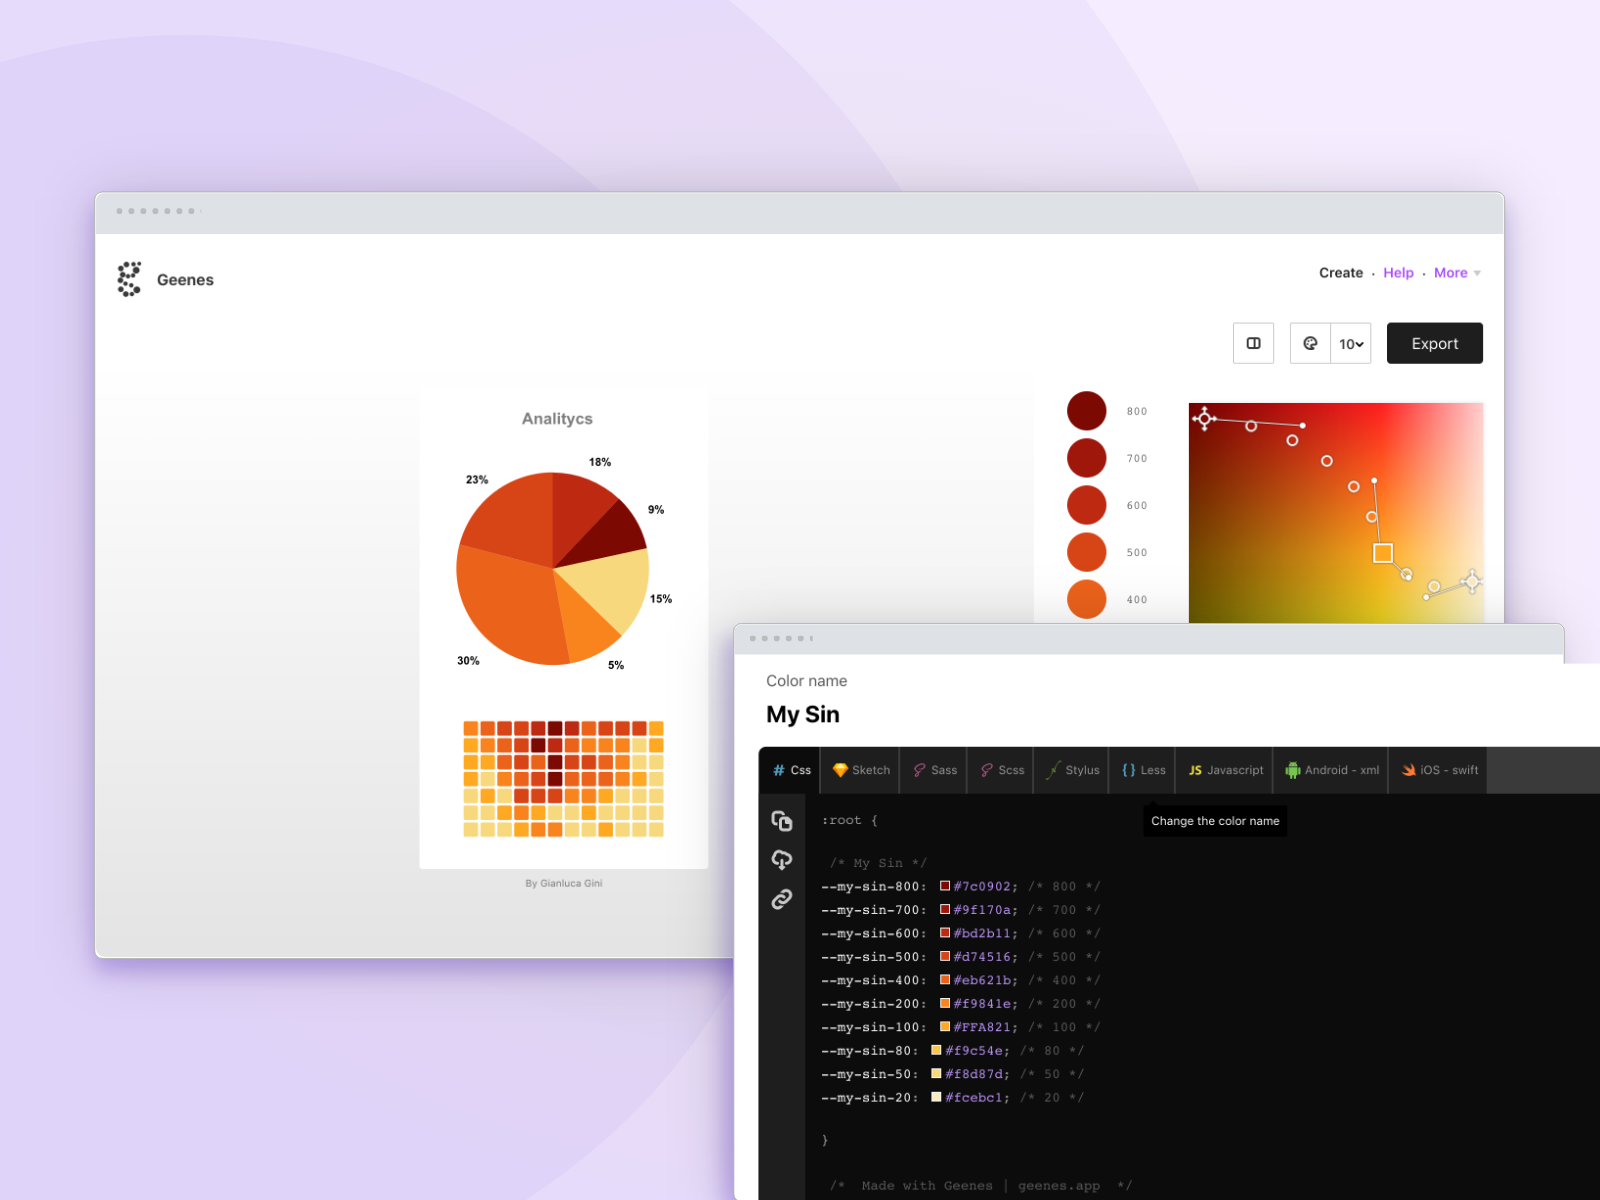
Task: Expand the More menu arrow
Action: tap(1477, 273)
